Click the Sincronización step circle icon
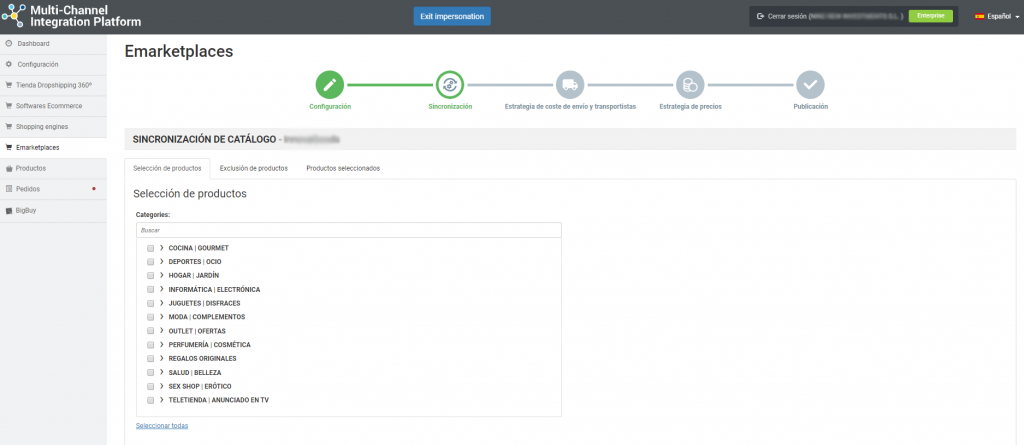 [450, 85]
